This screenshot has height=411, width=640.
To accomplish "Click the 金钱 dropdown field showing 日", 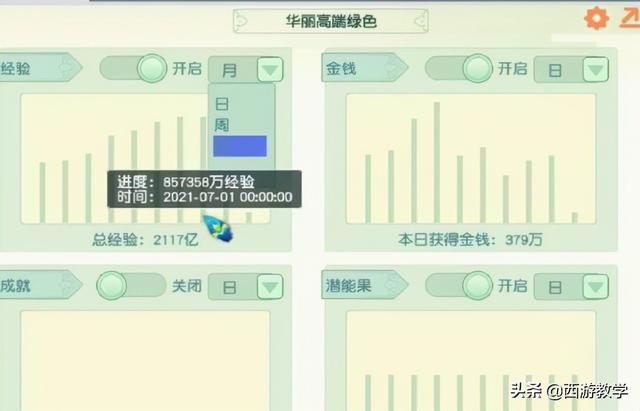I will coord(571,70).
